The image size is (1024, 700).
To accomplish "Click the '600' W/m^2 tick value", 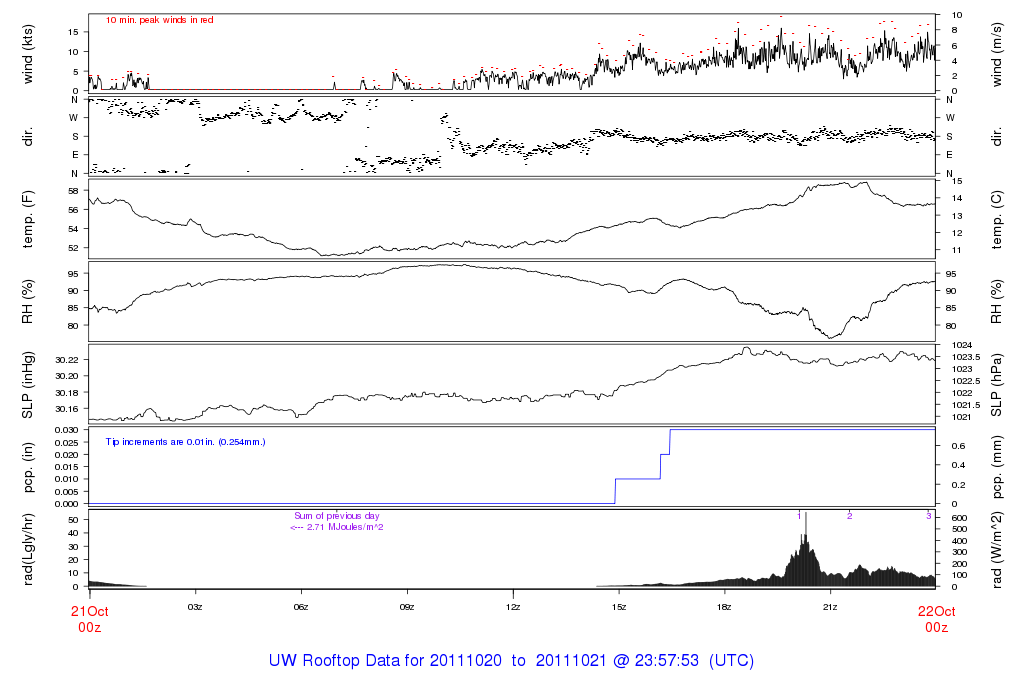I will click(x=959, y=518).
